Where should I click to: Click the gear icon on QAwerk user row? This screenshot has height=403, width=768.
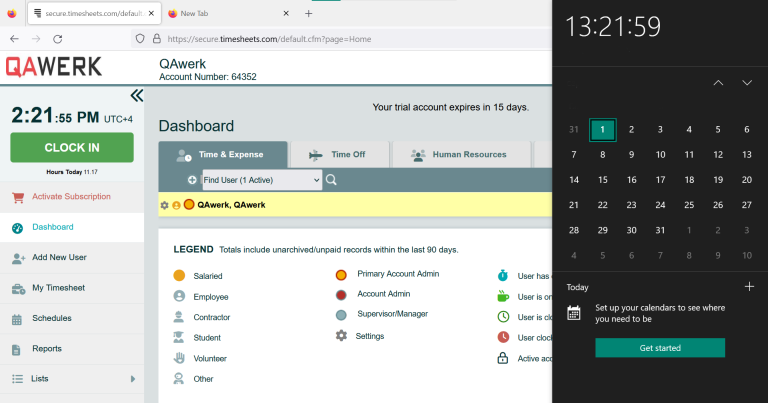164,205
